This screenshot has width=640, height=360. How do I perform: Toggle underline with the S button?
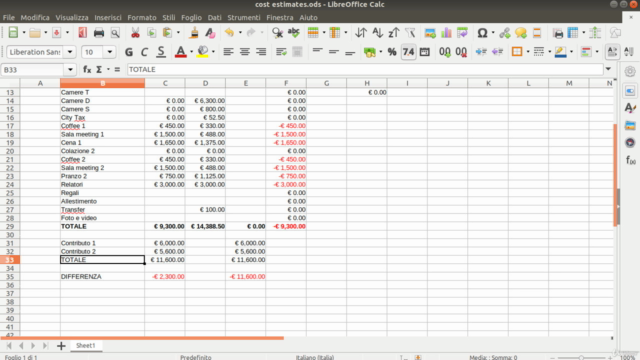click(x=161, y=52)
